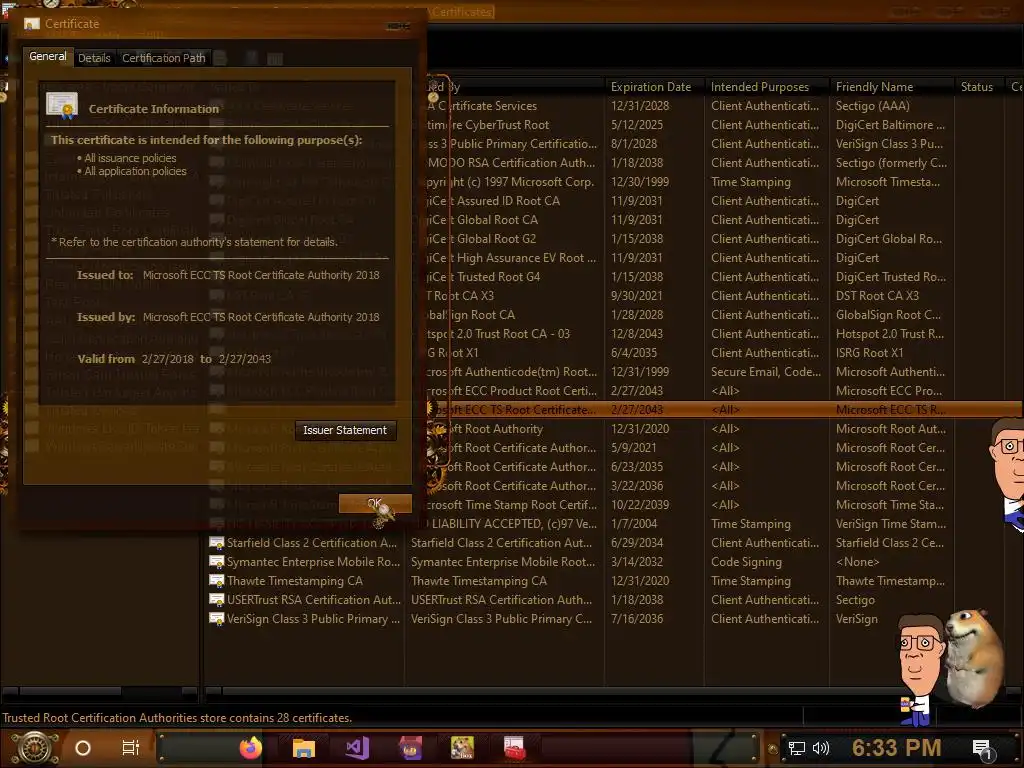Open the notification center icon
The height and width of the screenshot is (768, 1024).
(982, 750)
